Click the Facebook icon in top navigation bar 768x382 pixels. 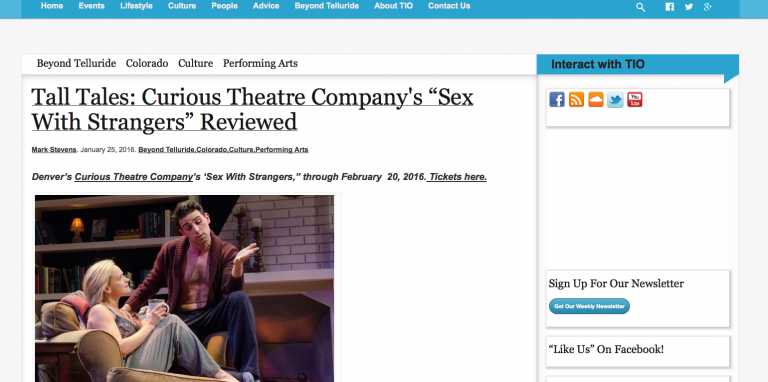(x=670, y=6)
